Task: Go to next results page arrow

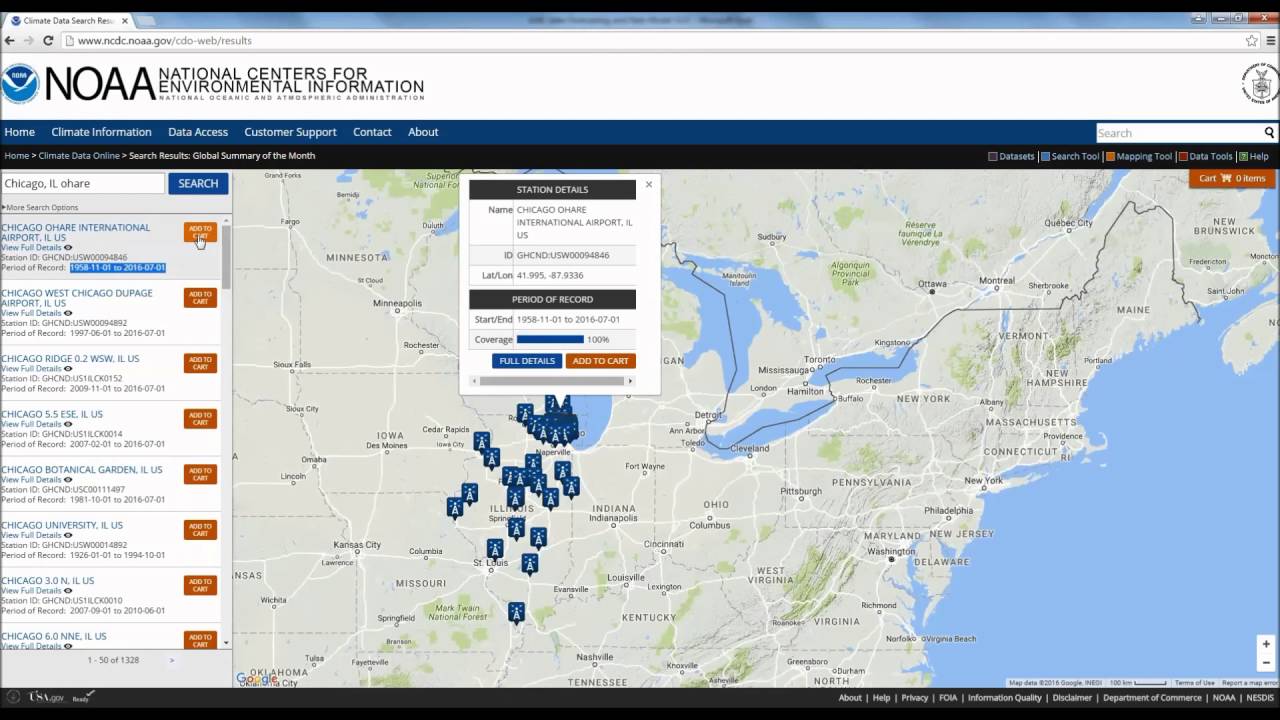Action: click(x=171, y=660)
